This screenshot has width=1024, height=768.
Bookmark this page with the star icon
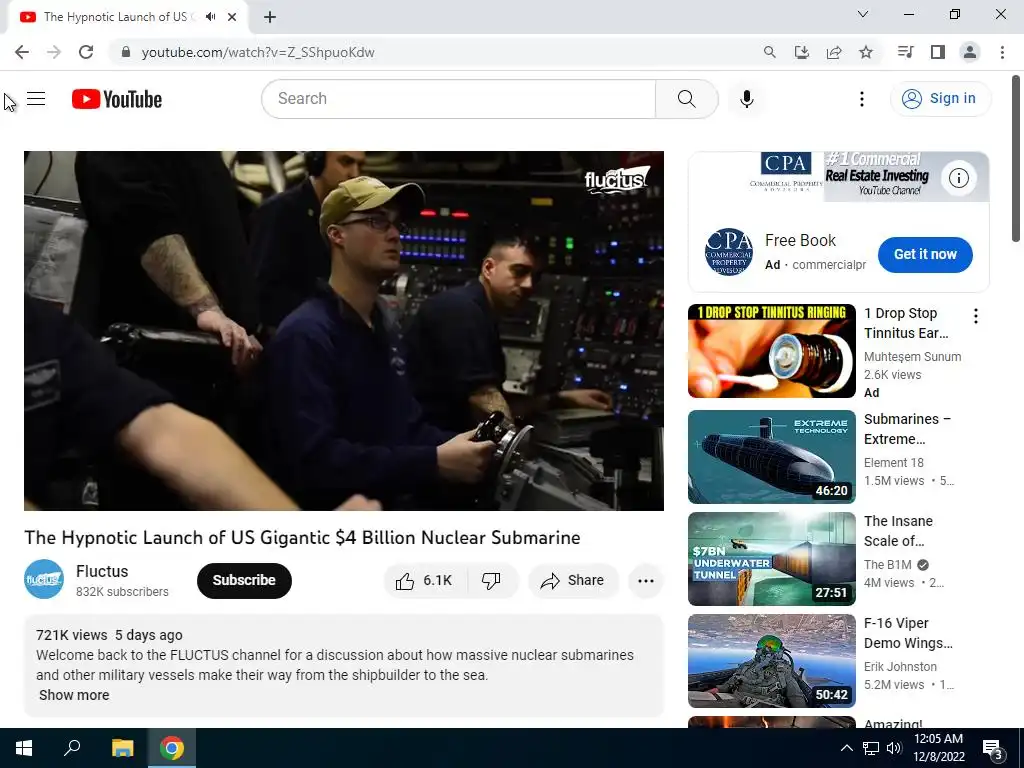pyautogui.click(x=865, y=52)
